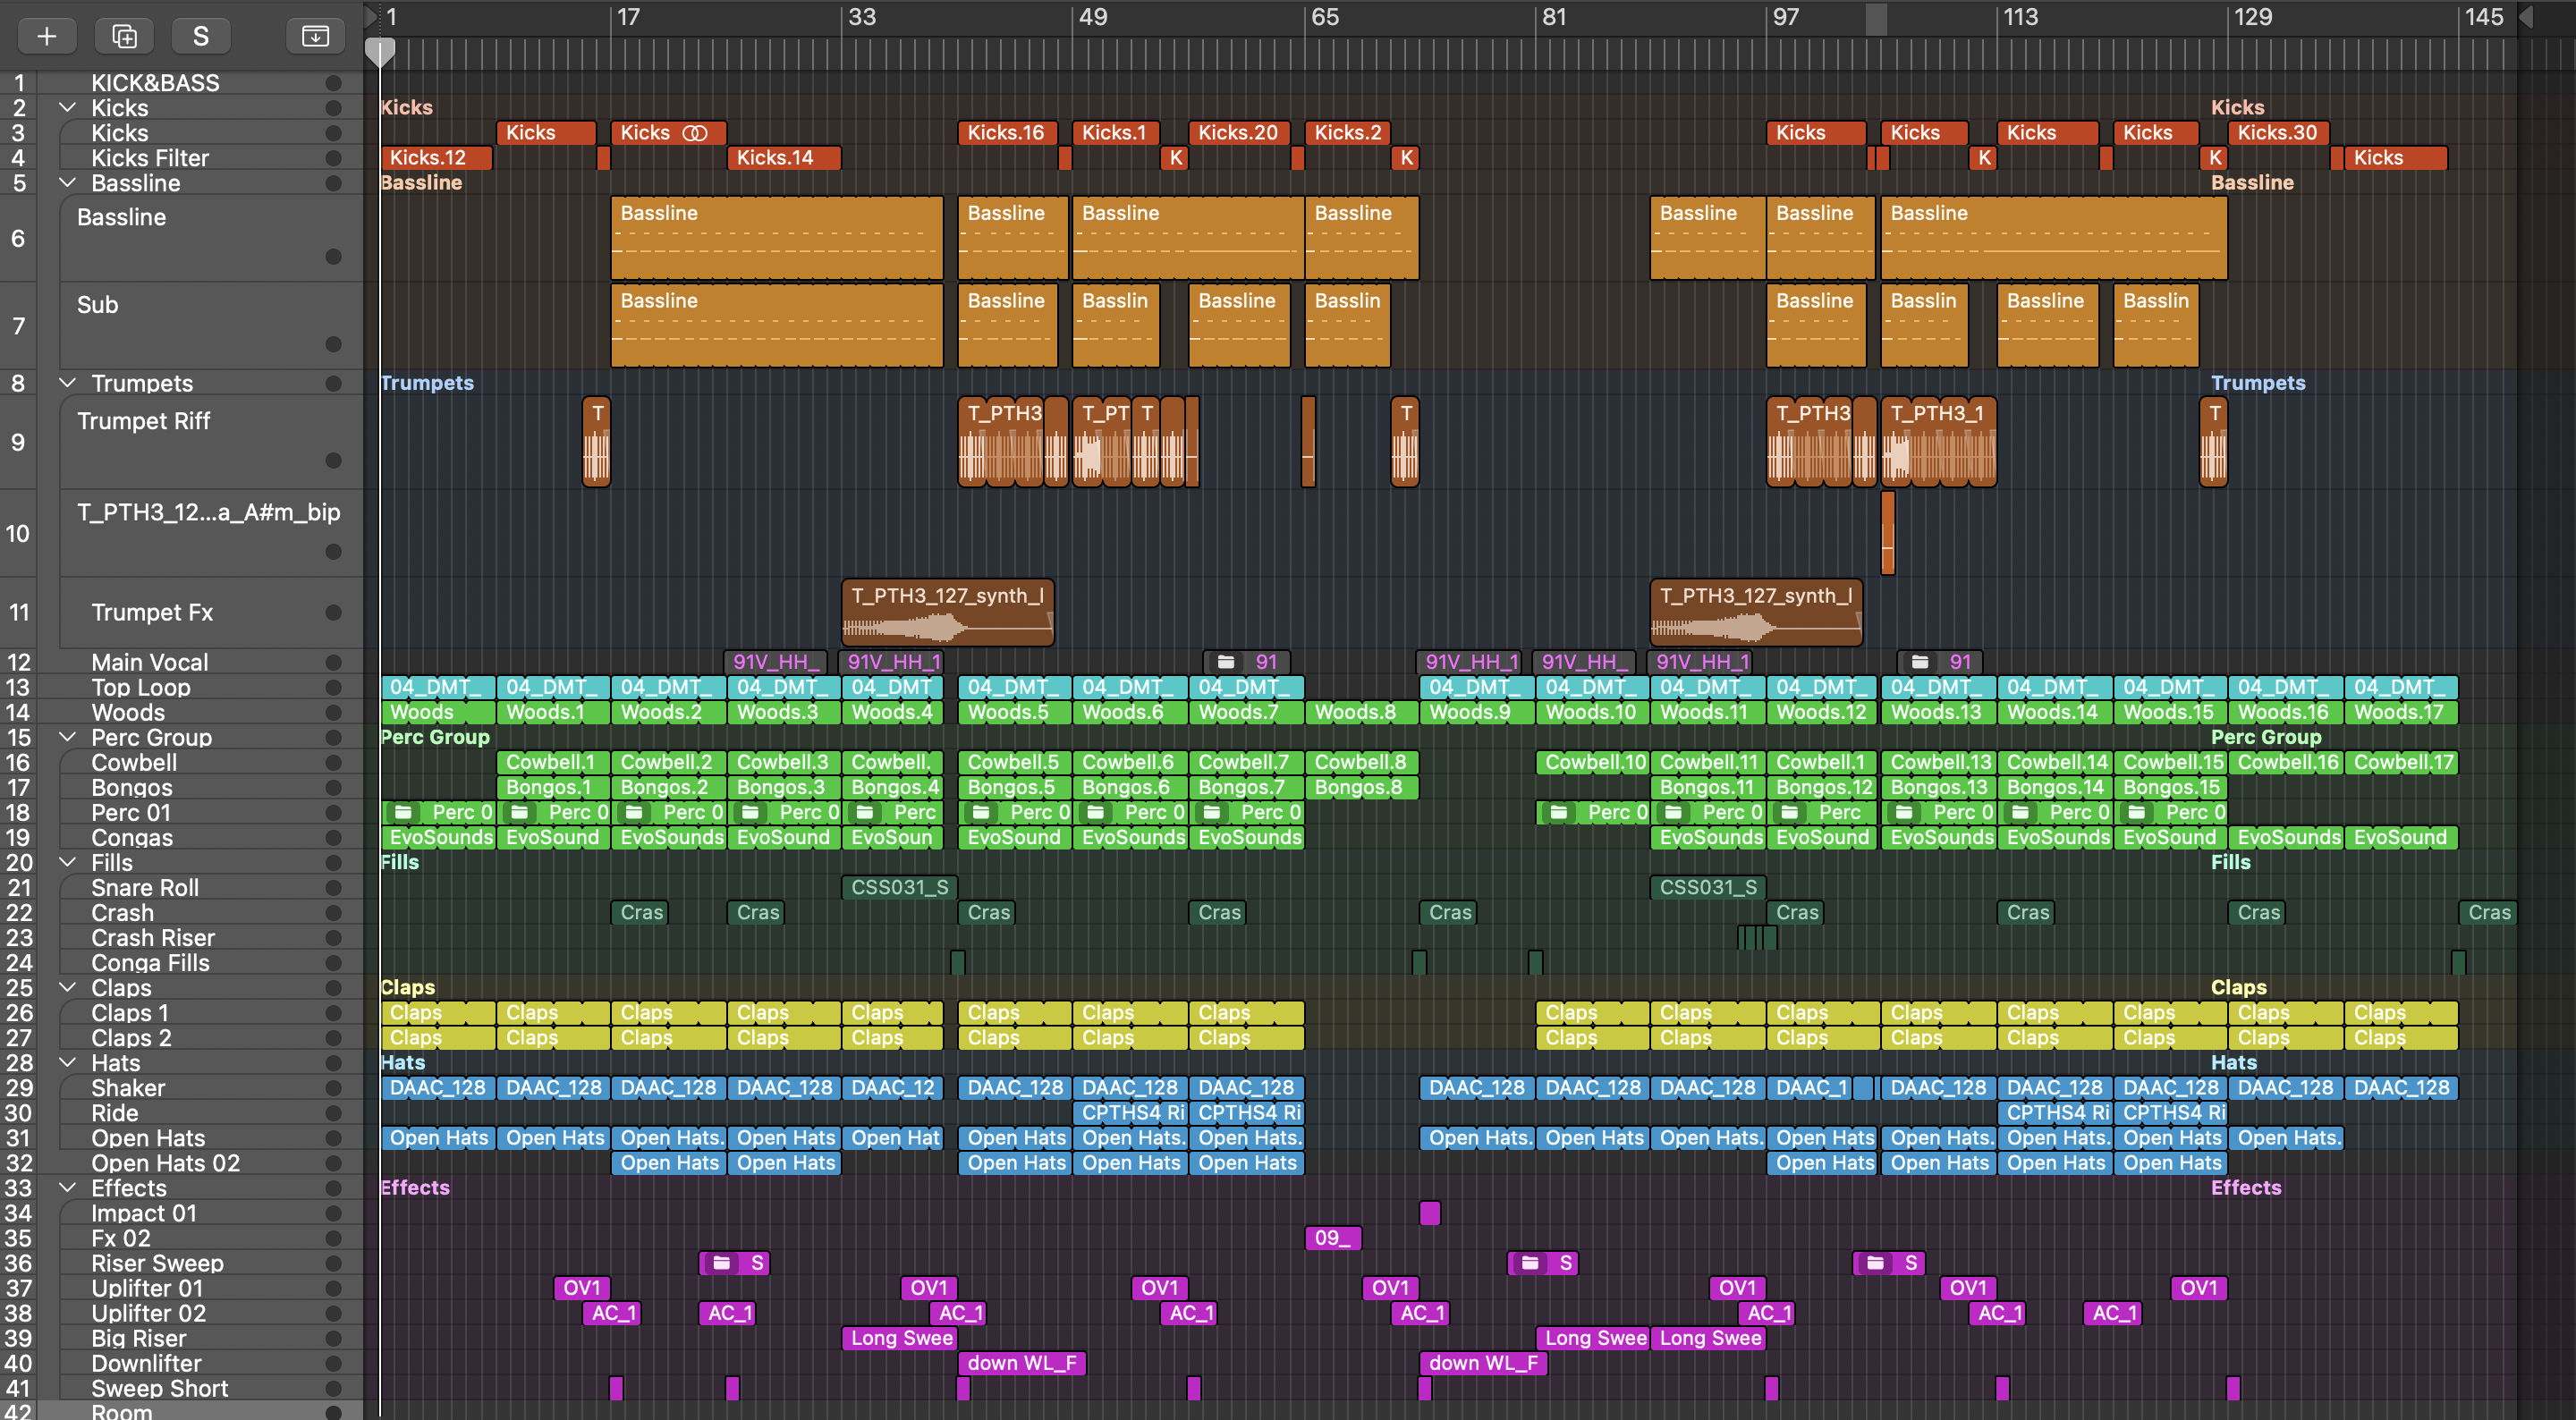The height and width of the screenshot is (1420, 2576).
Task: Select the first down WL_F downlifter region
Action: [x=1022, y=1363]
